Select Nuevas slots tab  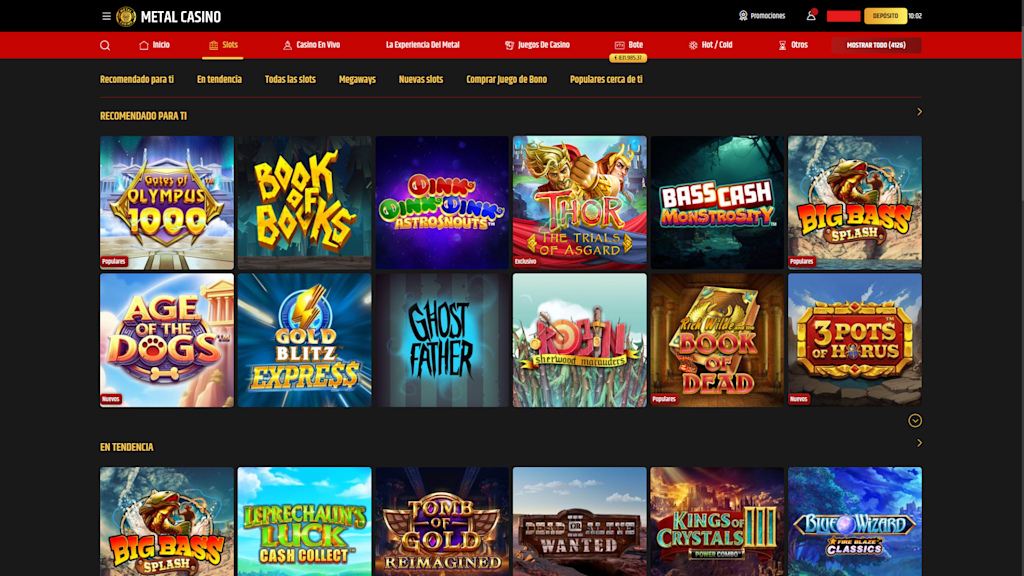click(421, 80)
